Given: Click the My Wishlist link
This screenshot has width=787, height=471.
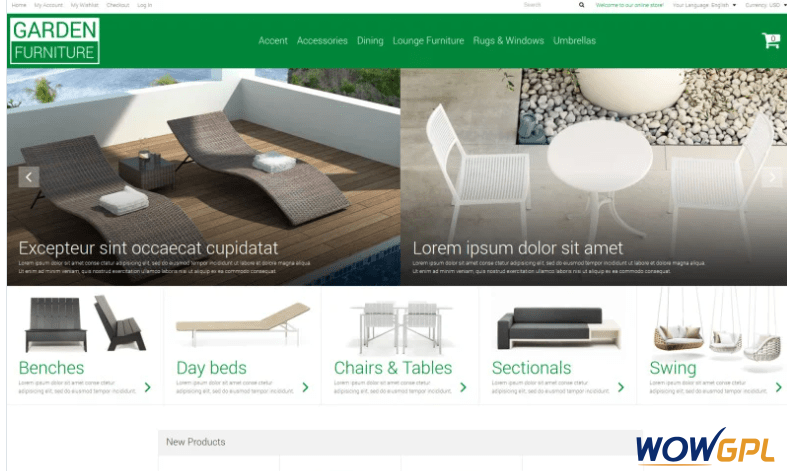Looking at the screenshot, I should point(84,5).
